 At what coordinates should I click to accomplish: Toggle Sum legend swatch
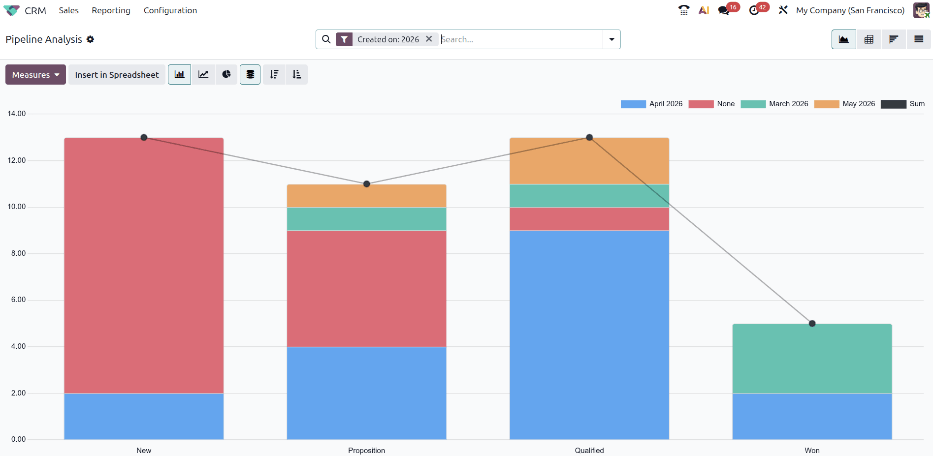[x=893, y=104]
